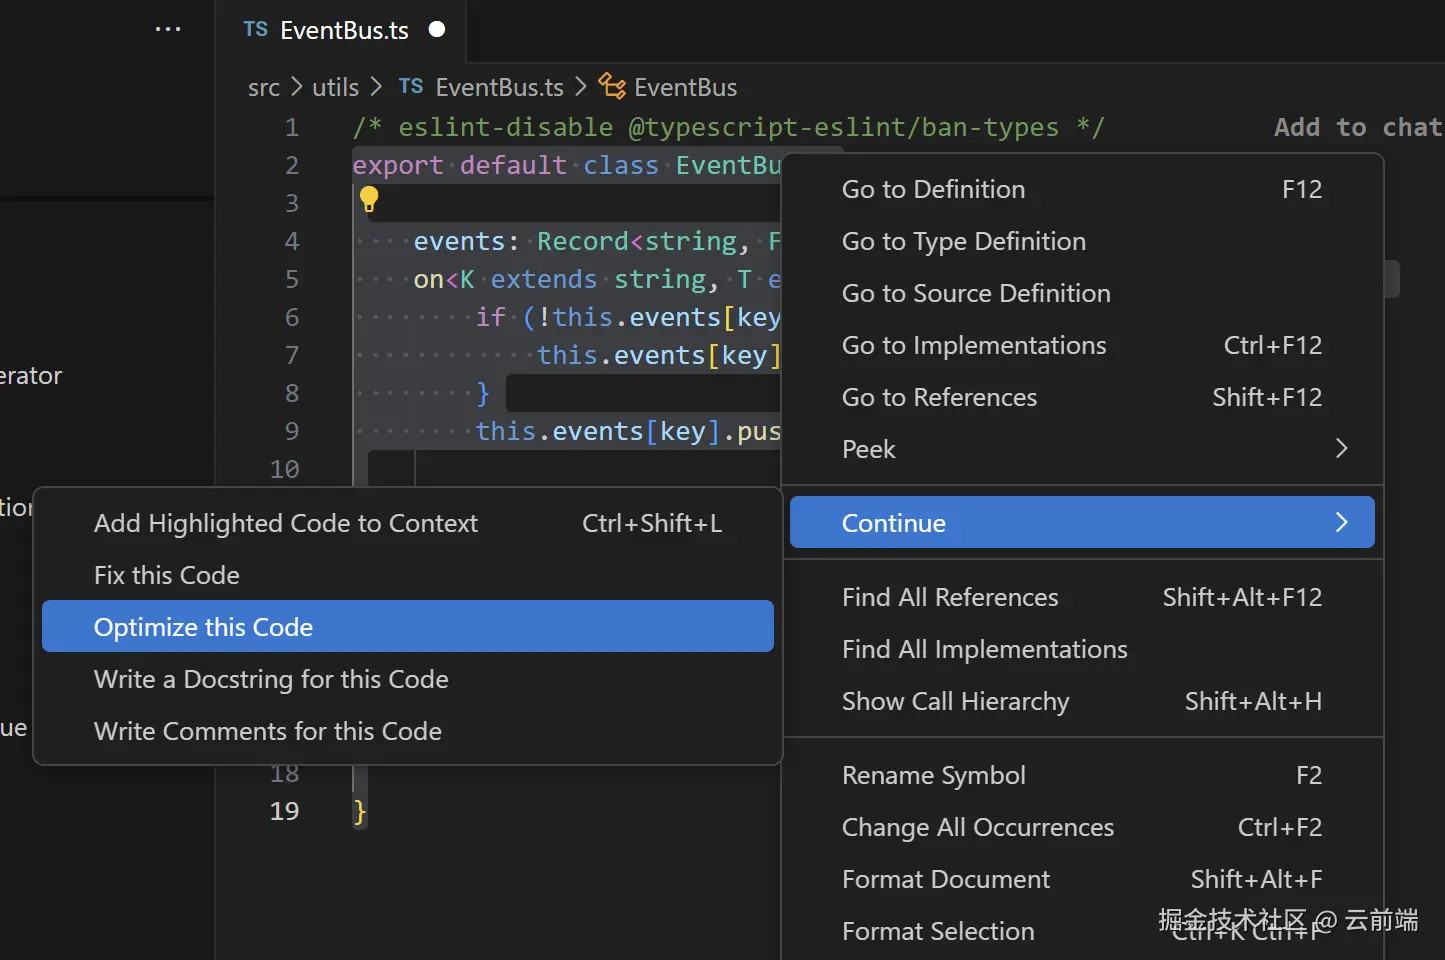Select Optimize this Code
1445x960 pixels.
pos(204,627)
